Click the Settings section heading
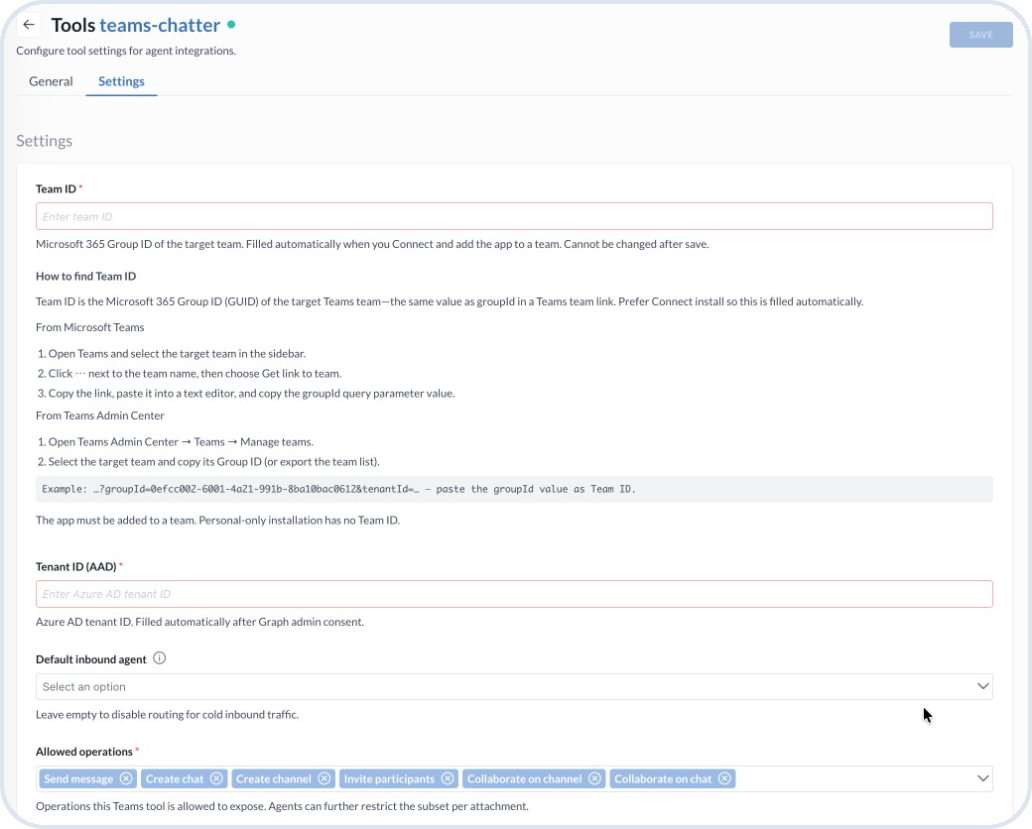This screenshot has height=829, width=1032. [x=44, y=141]
